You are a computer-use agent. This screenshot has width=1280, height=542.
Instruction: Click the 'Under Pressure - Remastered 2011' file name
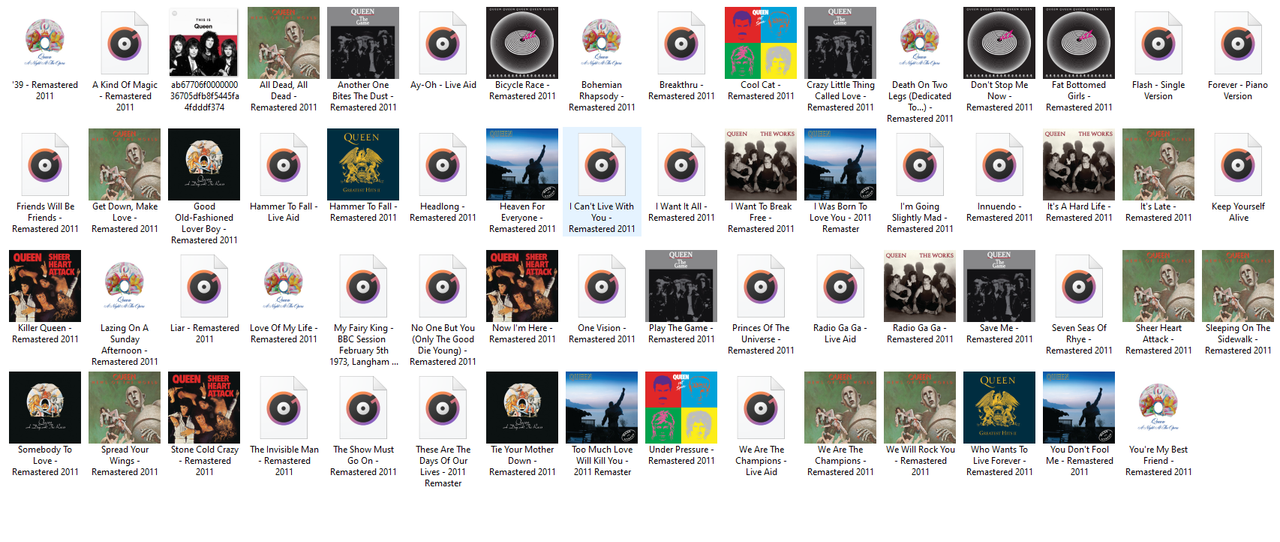681,455
